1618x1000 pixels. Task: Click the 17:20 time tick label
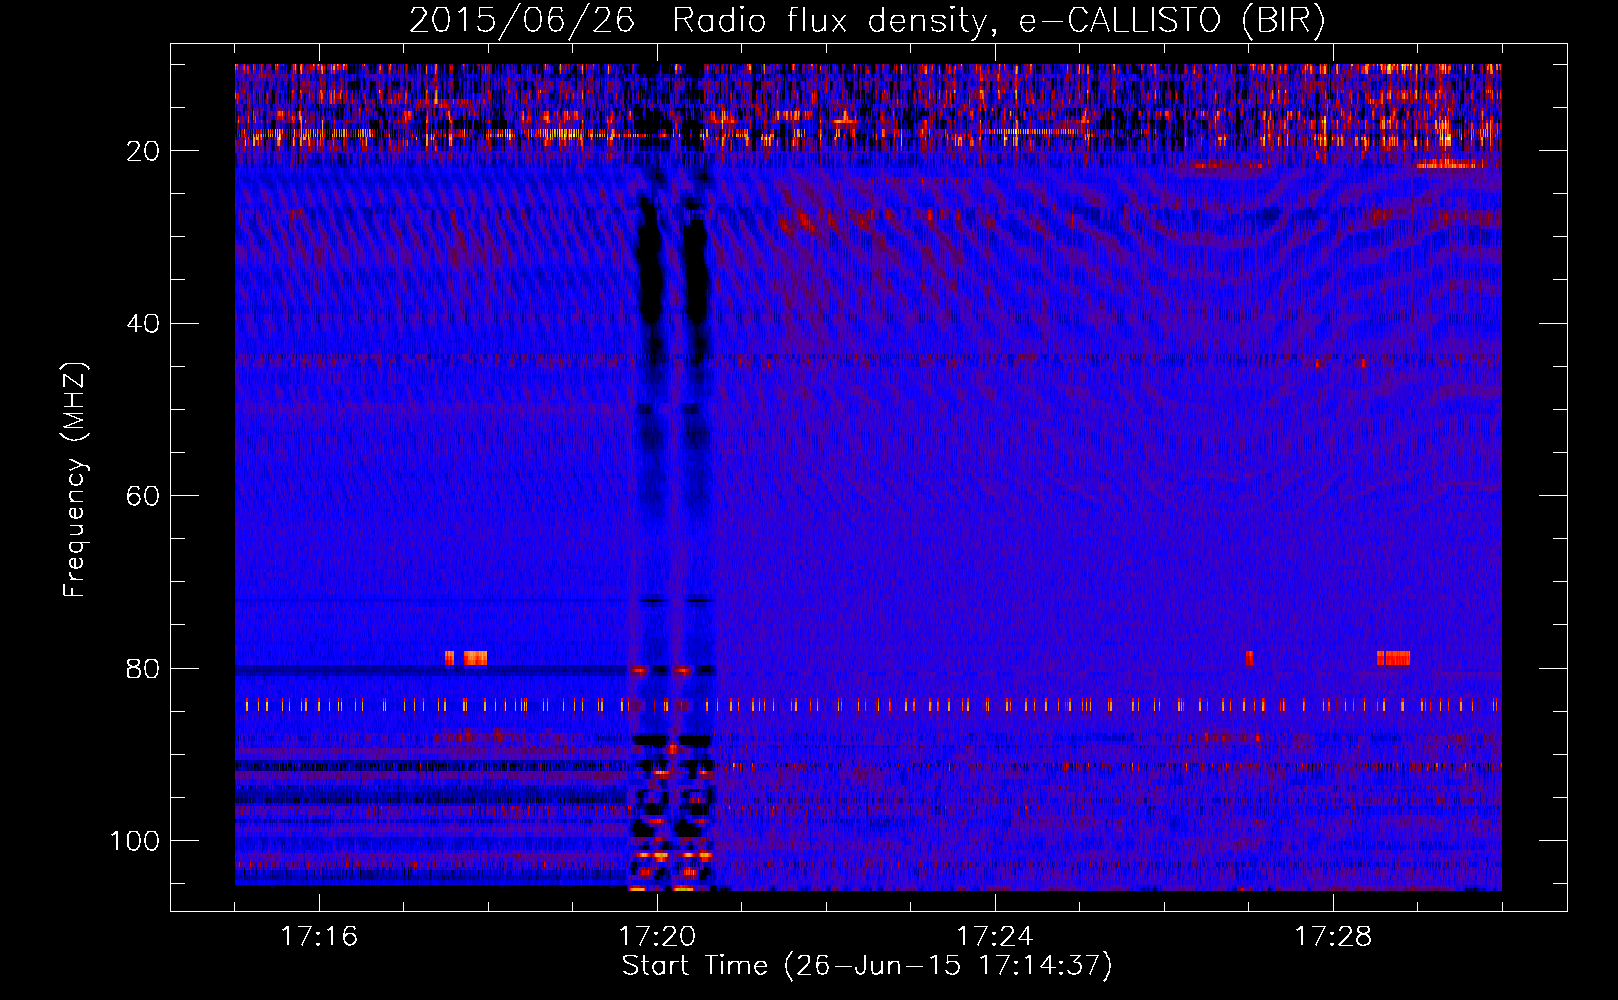point(657,936)
